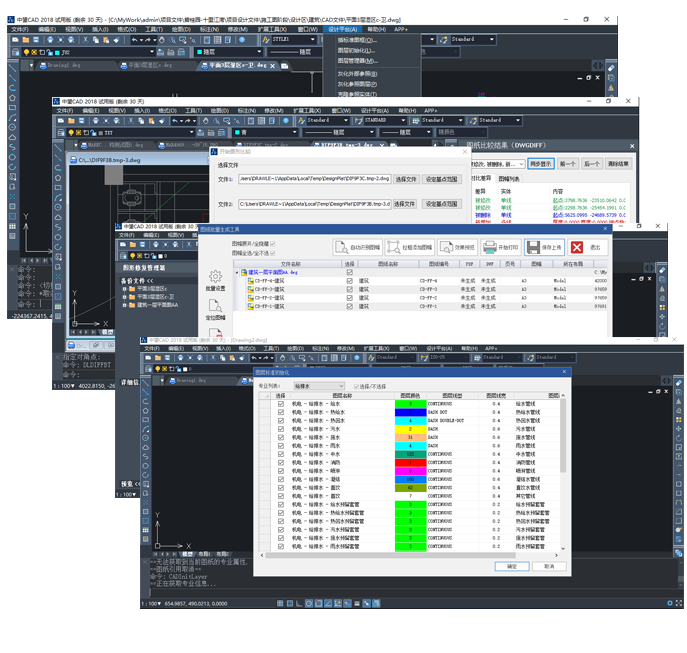Open the 设计平台(A) menu
The height and width of the screenshot is (653, 687).
click(341, 29)
